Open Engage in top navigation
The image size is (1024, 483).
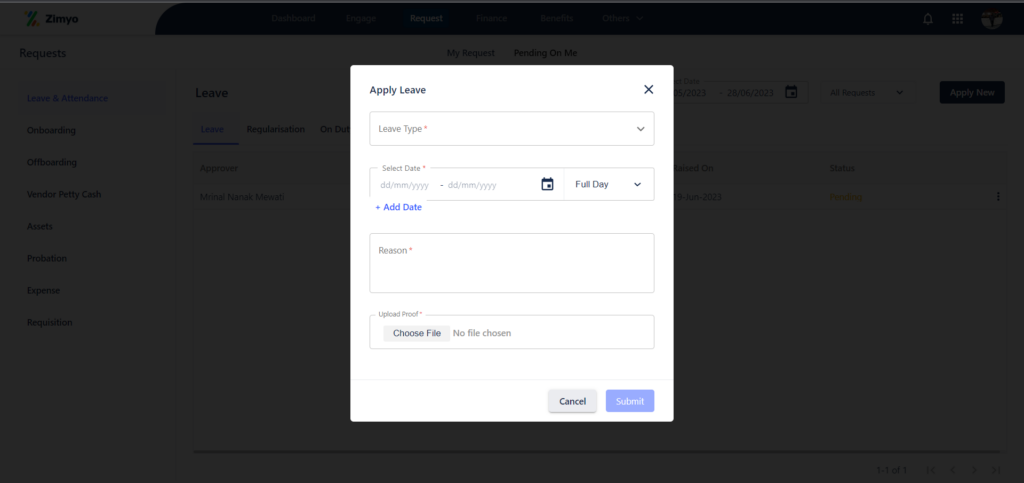[361, 18]
